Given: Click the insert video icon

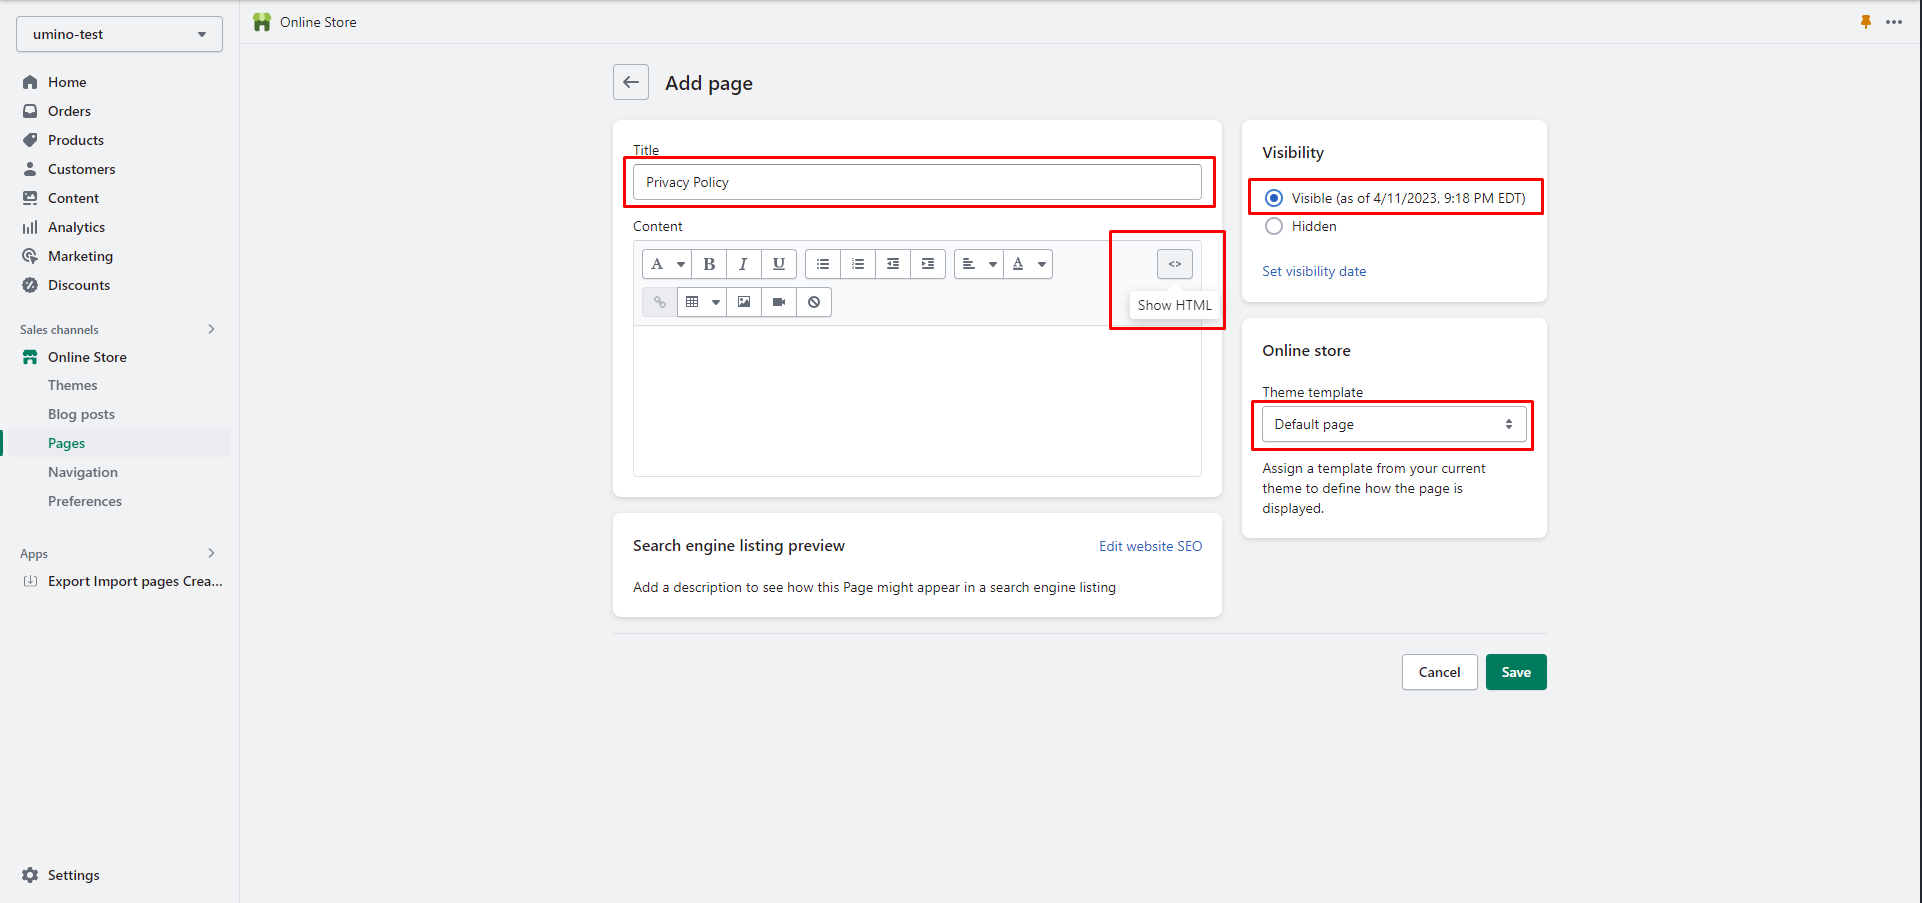Looking at the screenshot, I should pos(779,302).
